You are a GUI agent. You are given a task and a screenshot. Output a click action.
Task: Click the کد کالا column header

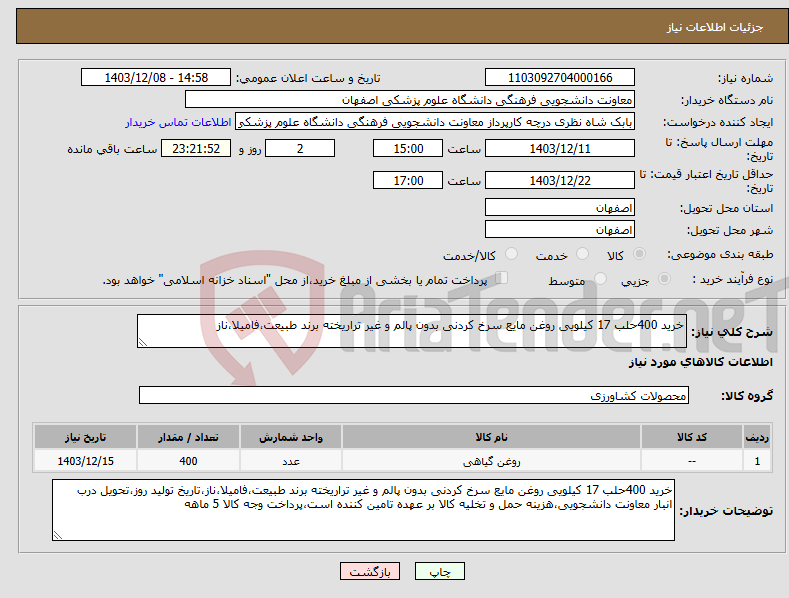(692, 437)
